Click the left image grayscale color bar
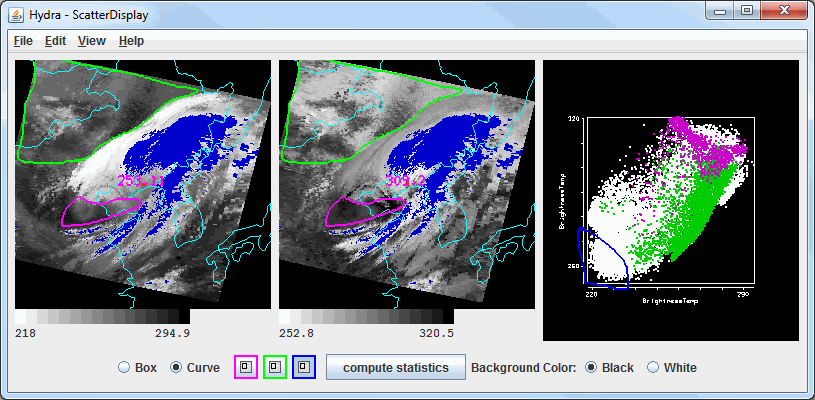 tap(102, 317)
